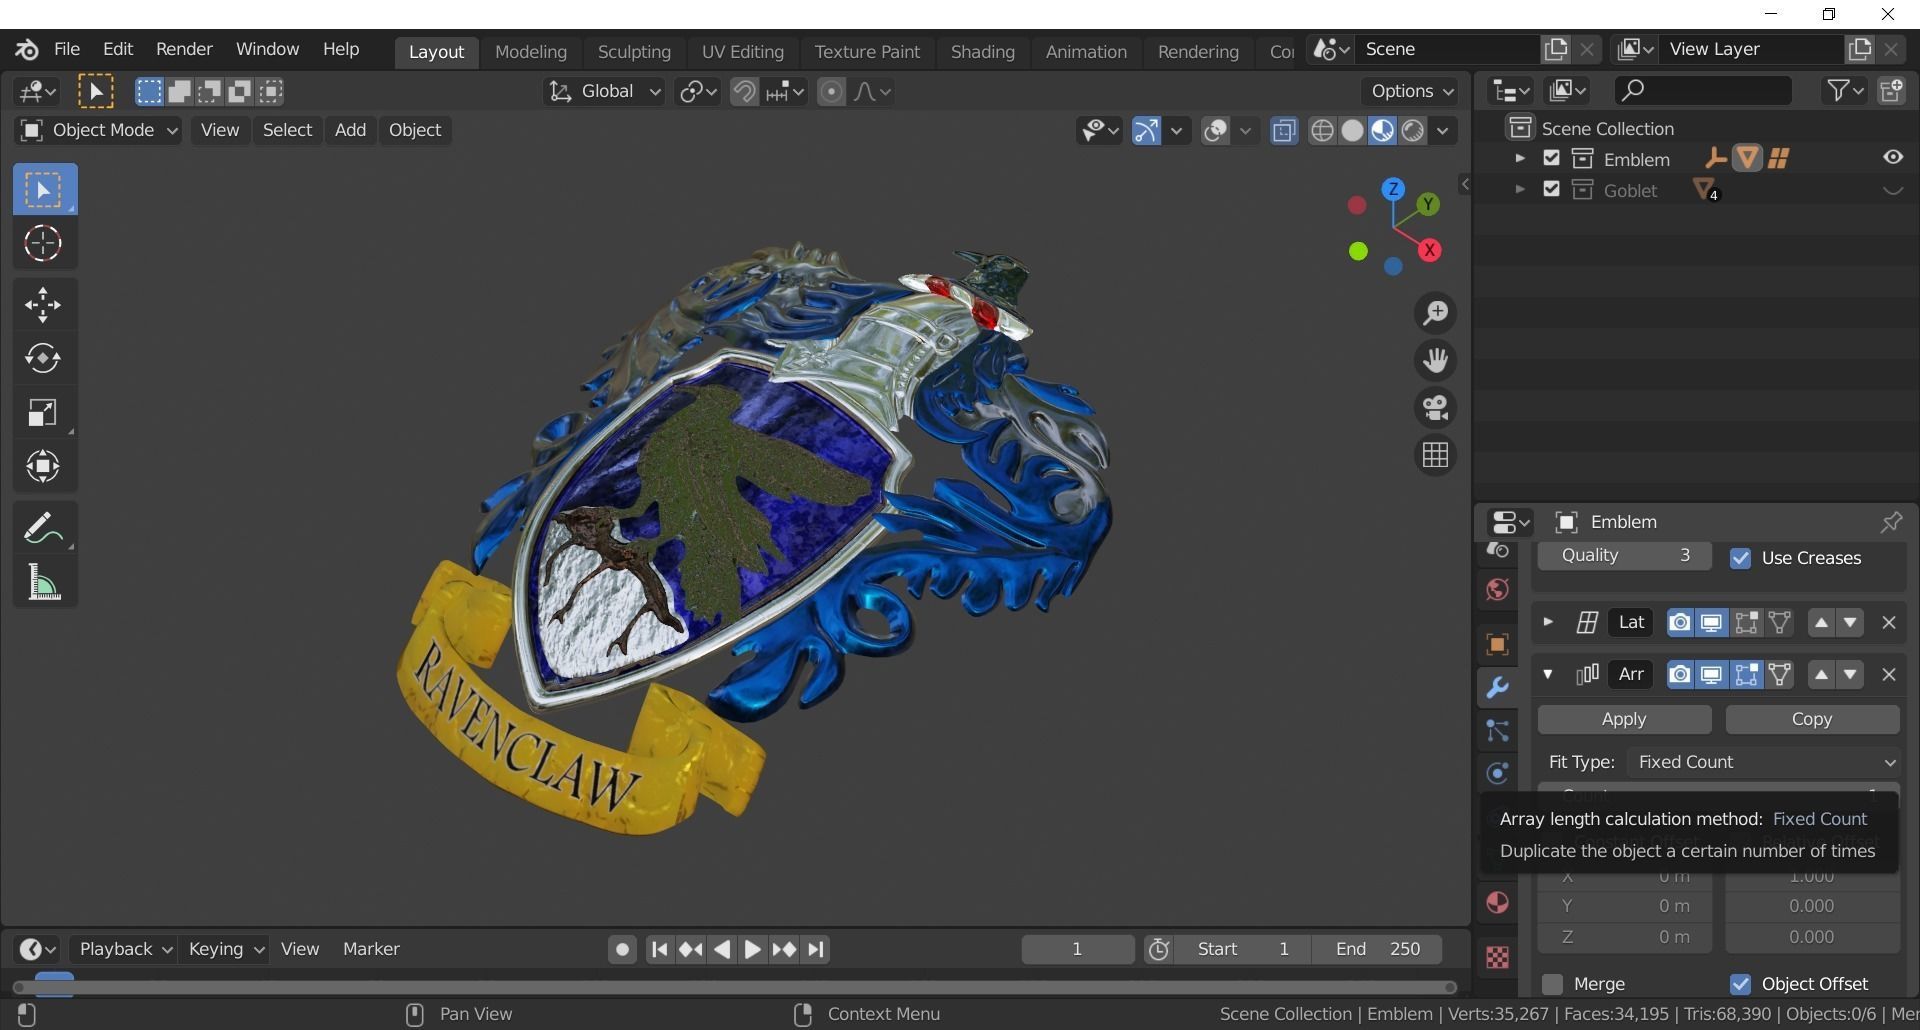The image size is (1920, 1030).
Task: Select the Measure tool
Action: click(43, 581)
